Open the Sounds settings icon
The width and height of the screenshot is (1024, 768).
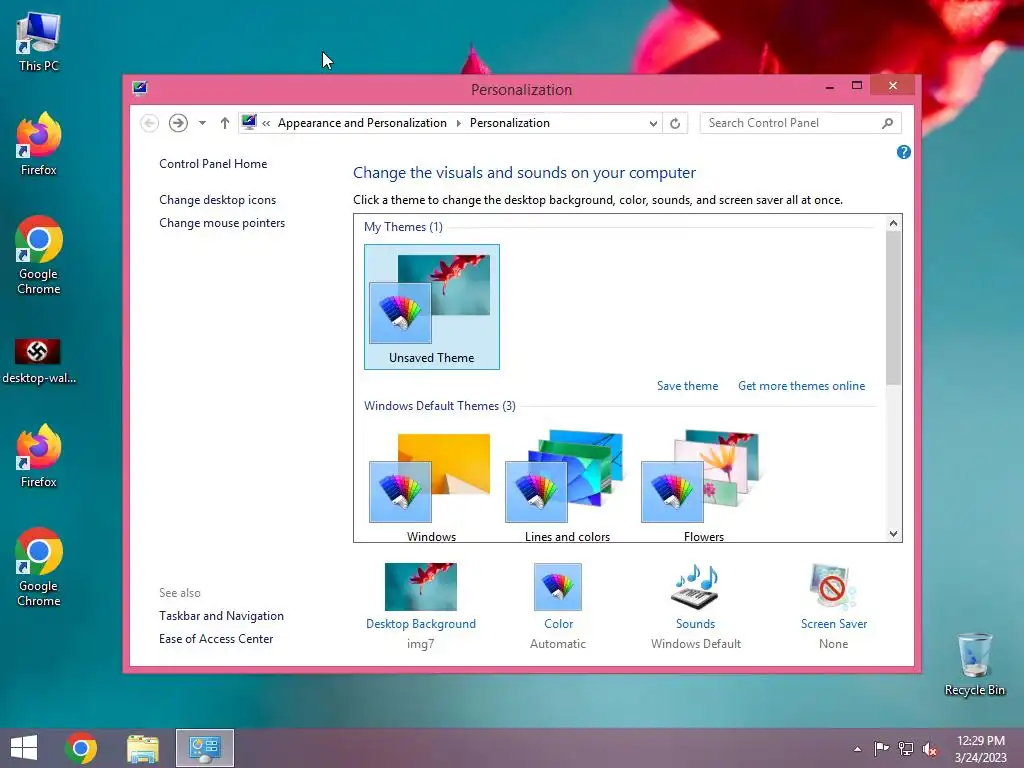click(x=696, y=586)
